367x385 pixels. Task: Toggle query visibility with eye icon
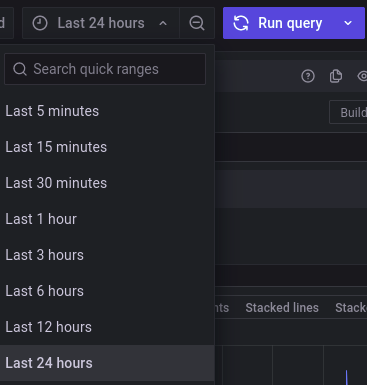(362, 76)
